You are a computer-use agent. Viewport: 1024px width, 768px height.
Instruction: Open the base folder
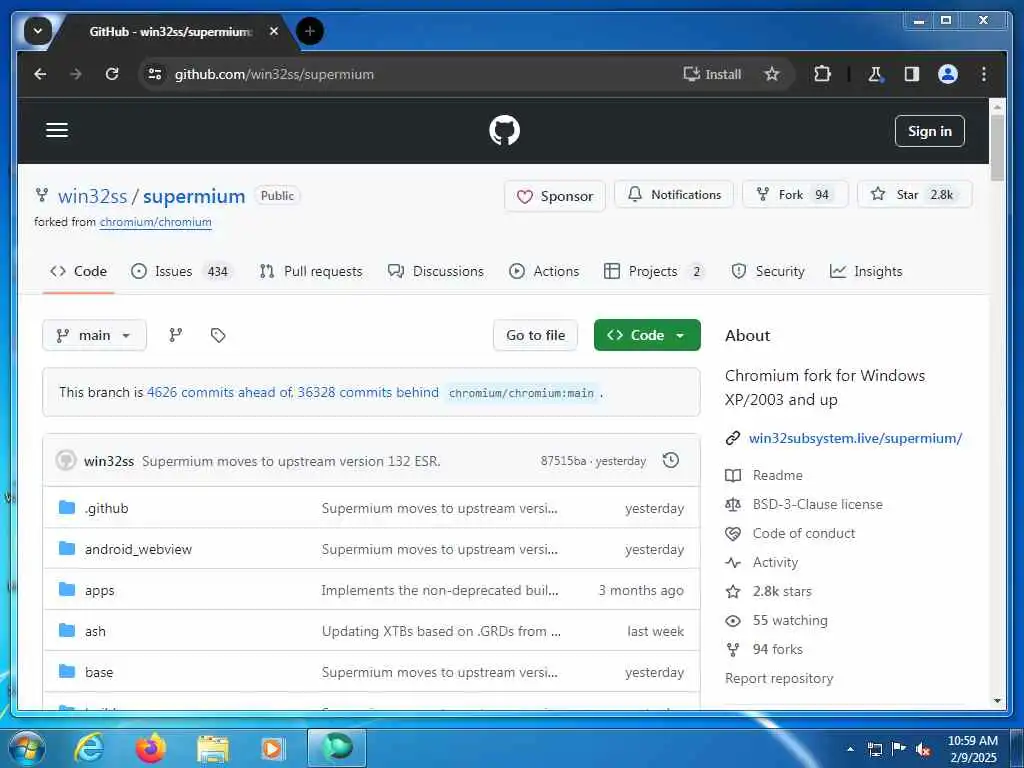pos(99,673)
